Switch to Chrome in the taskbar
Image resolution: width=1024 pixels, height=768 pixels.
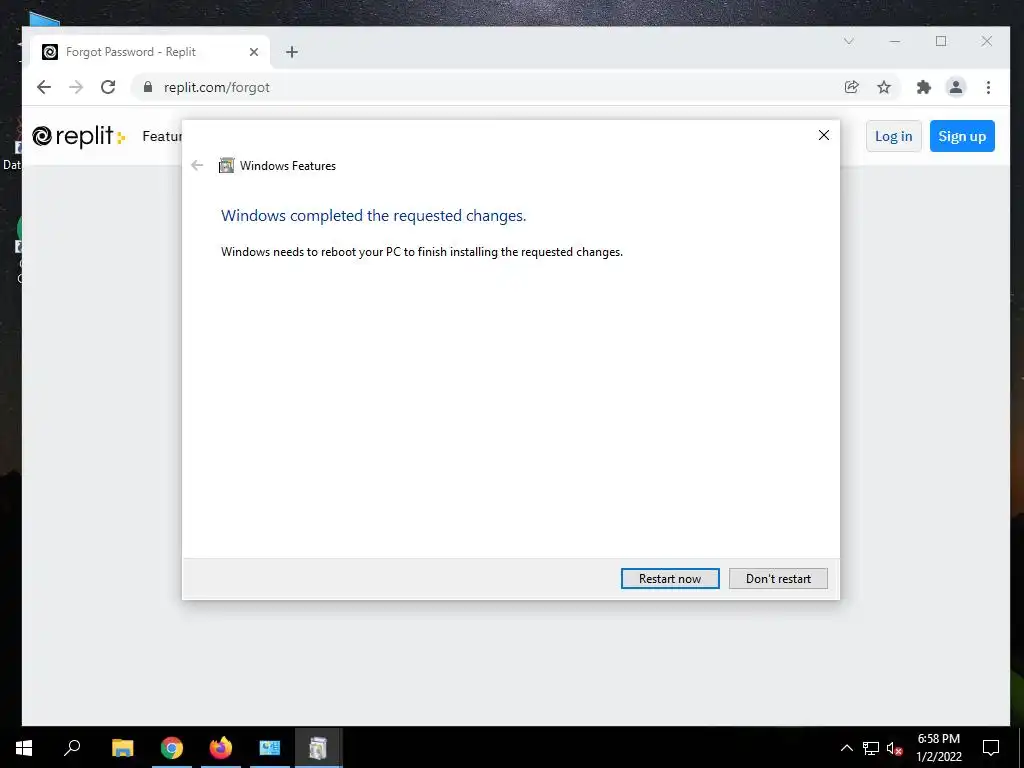click(172, 748)
